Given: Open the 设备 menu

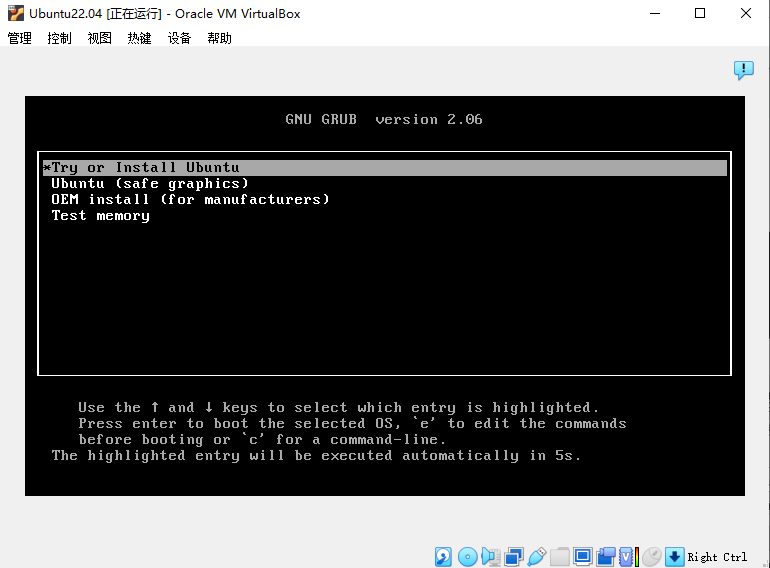Looking at the screenshot, I should pos(180,38).
